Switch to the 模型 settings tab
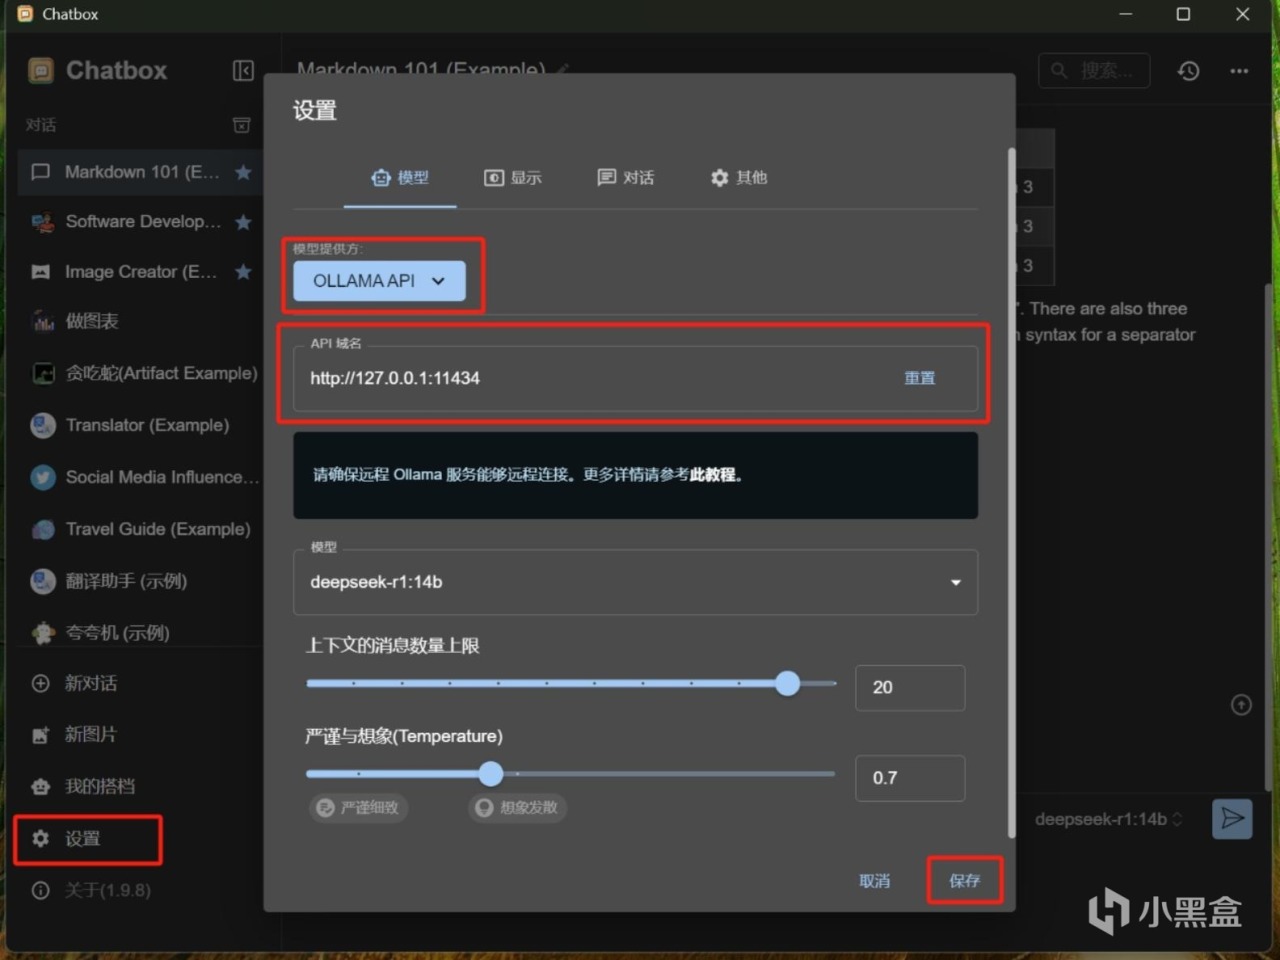This screenshot has width=1280, height=960. (400, 177)
